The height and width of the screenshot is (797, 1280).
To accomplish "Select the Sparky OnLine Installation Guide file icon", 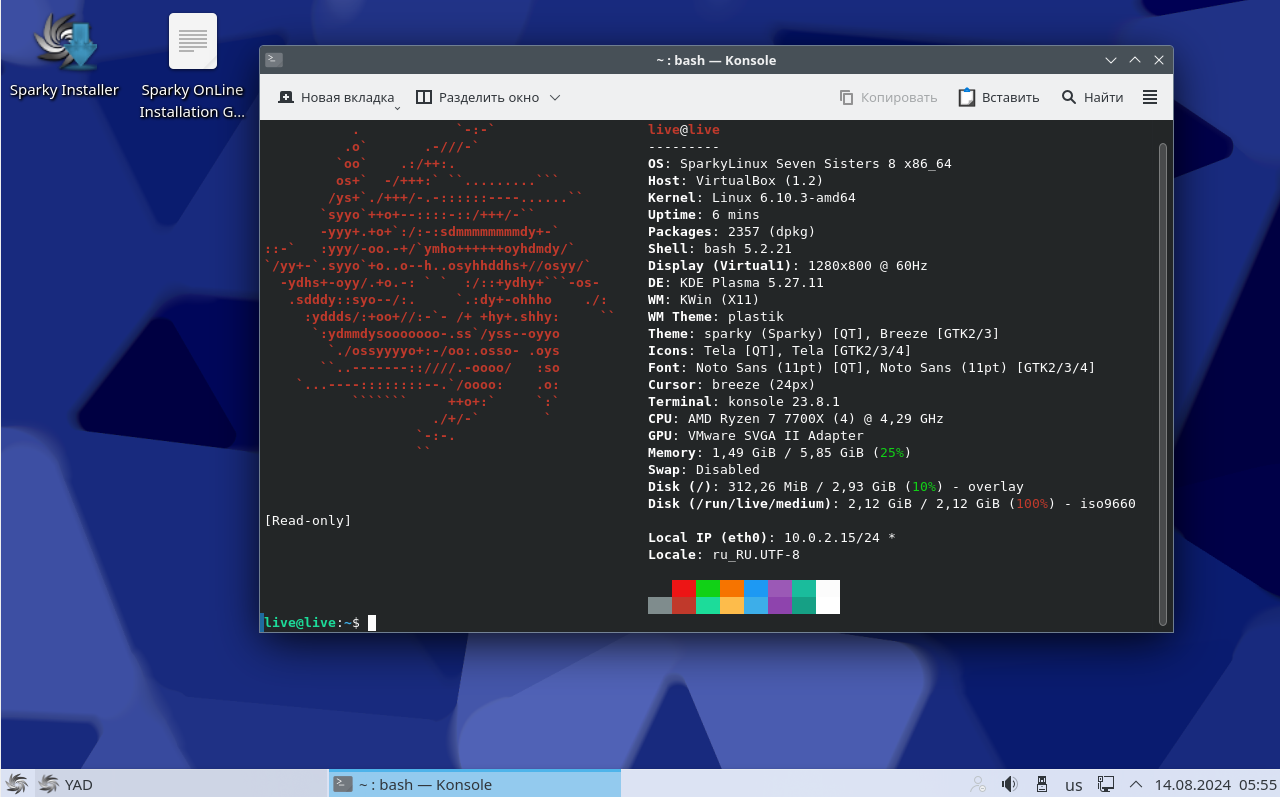I will pyautogui.click(x=192, y=67).
